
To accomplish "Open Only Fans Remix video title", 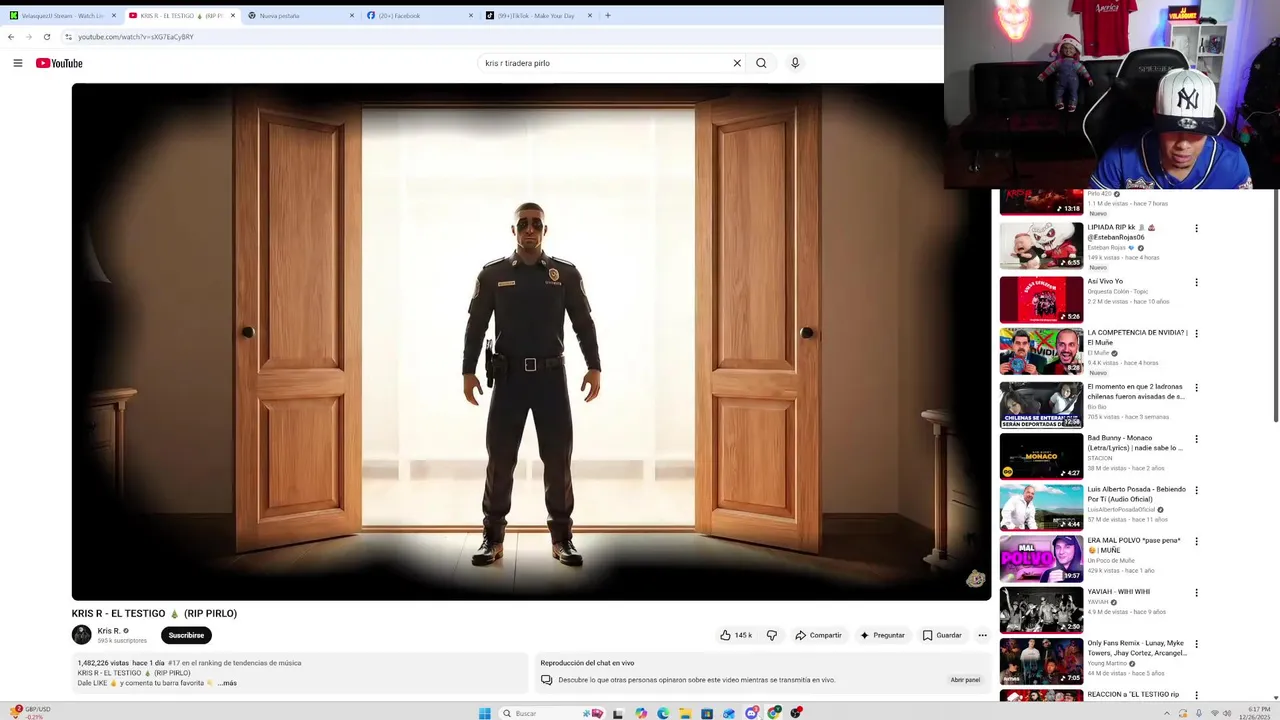I will [x=1137, y=648].
